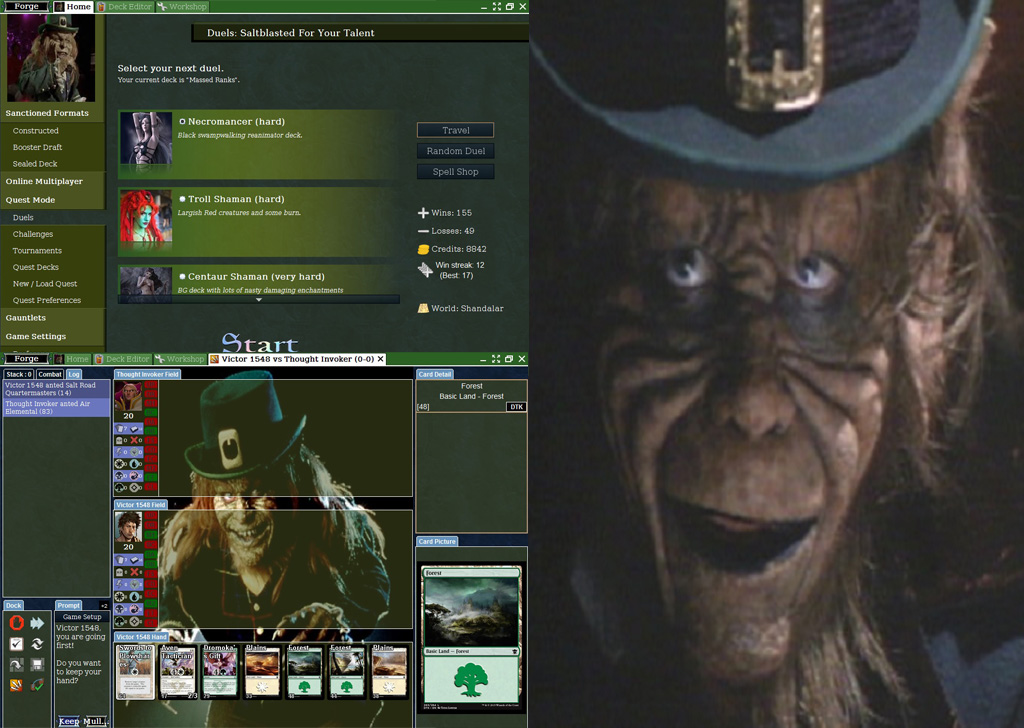Click the orange alpha strike icon in Dock
Viewport: 1024px width, 728px height.
16,685
